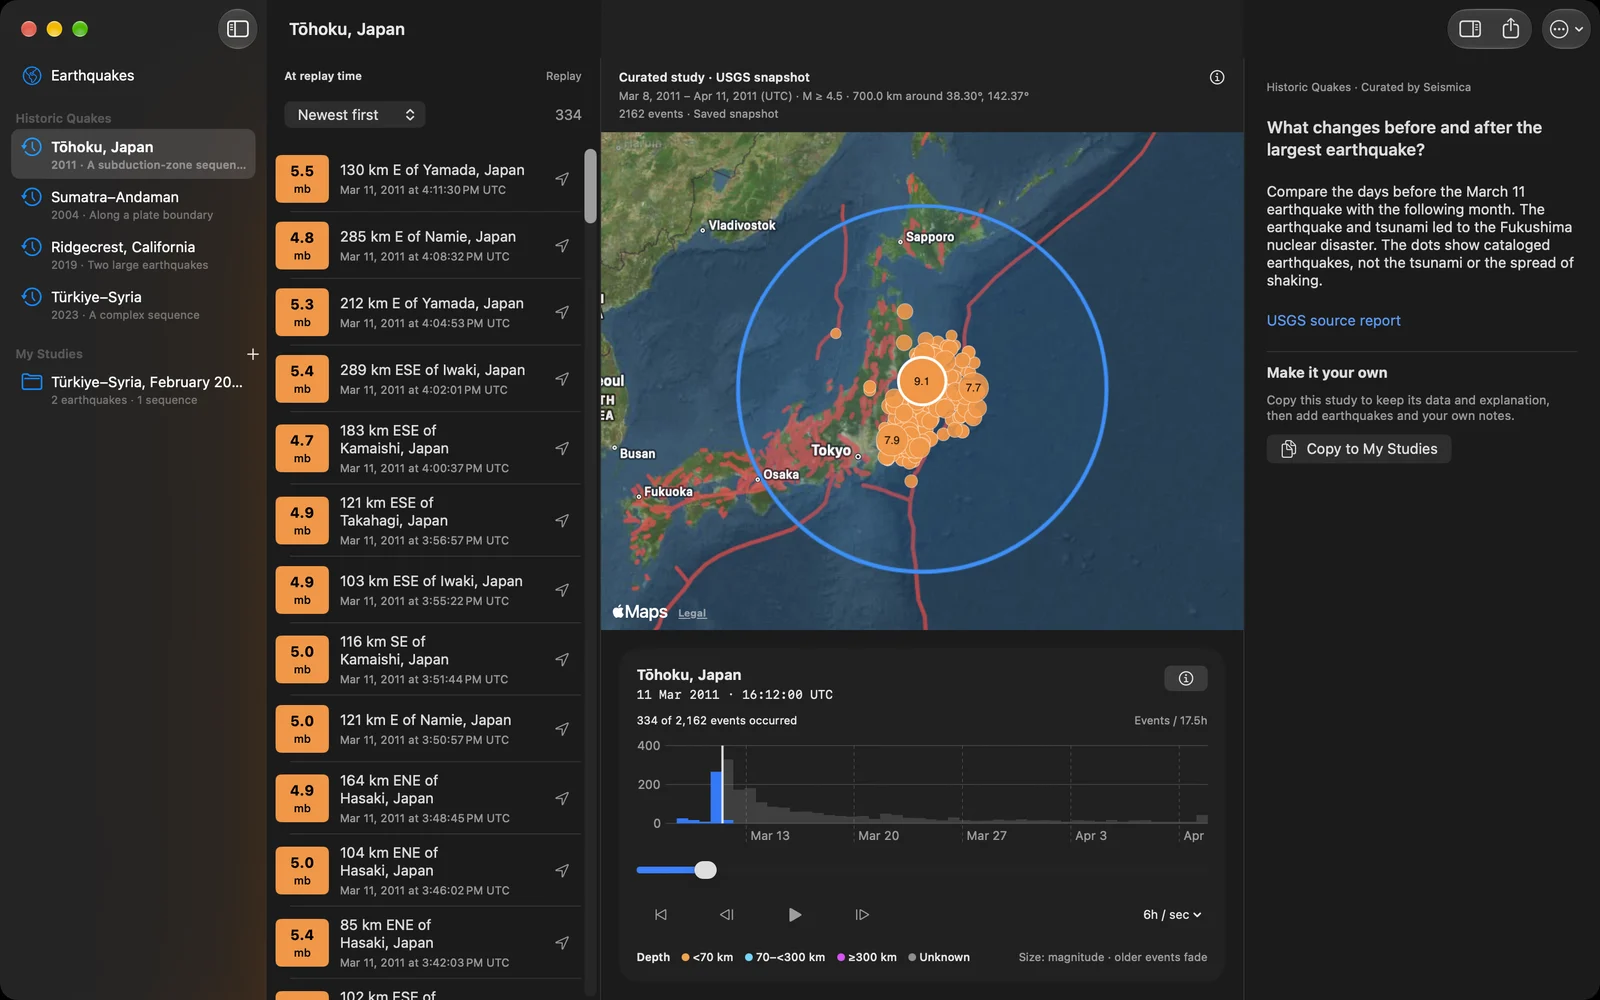Locate 212 km E of Yamada quake
This screenshot has width=1600, height=1000.
[562, 312]
